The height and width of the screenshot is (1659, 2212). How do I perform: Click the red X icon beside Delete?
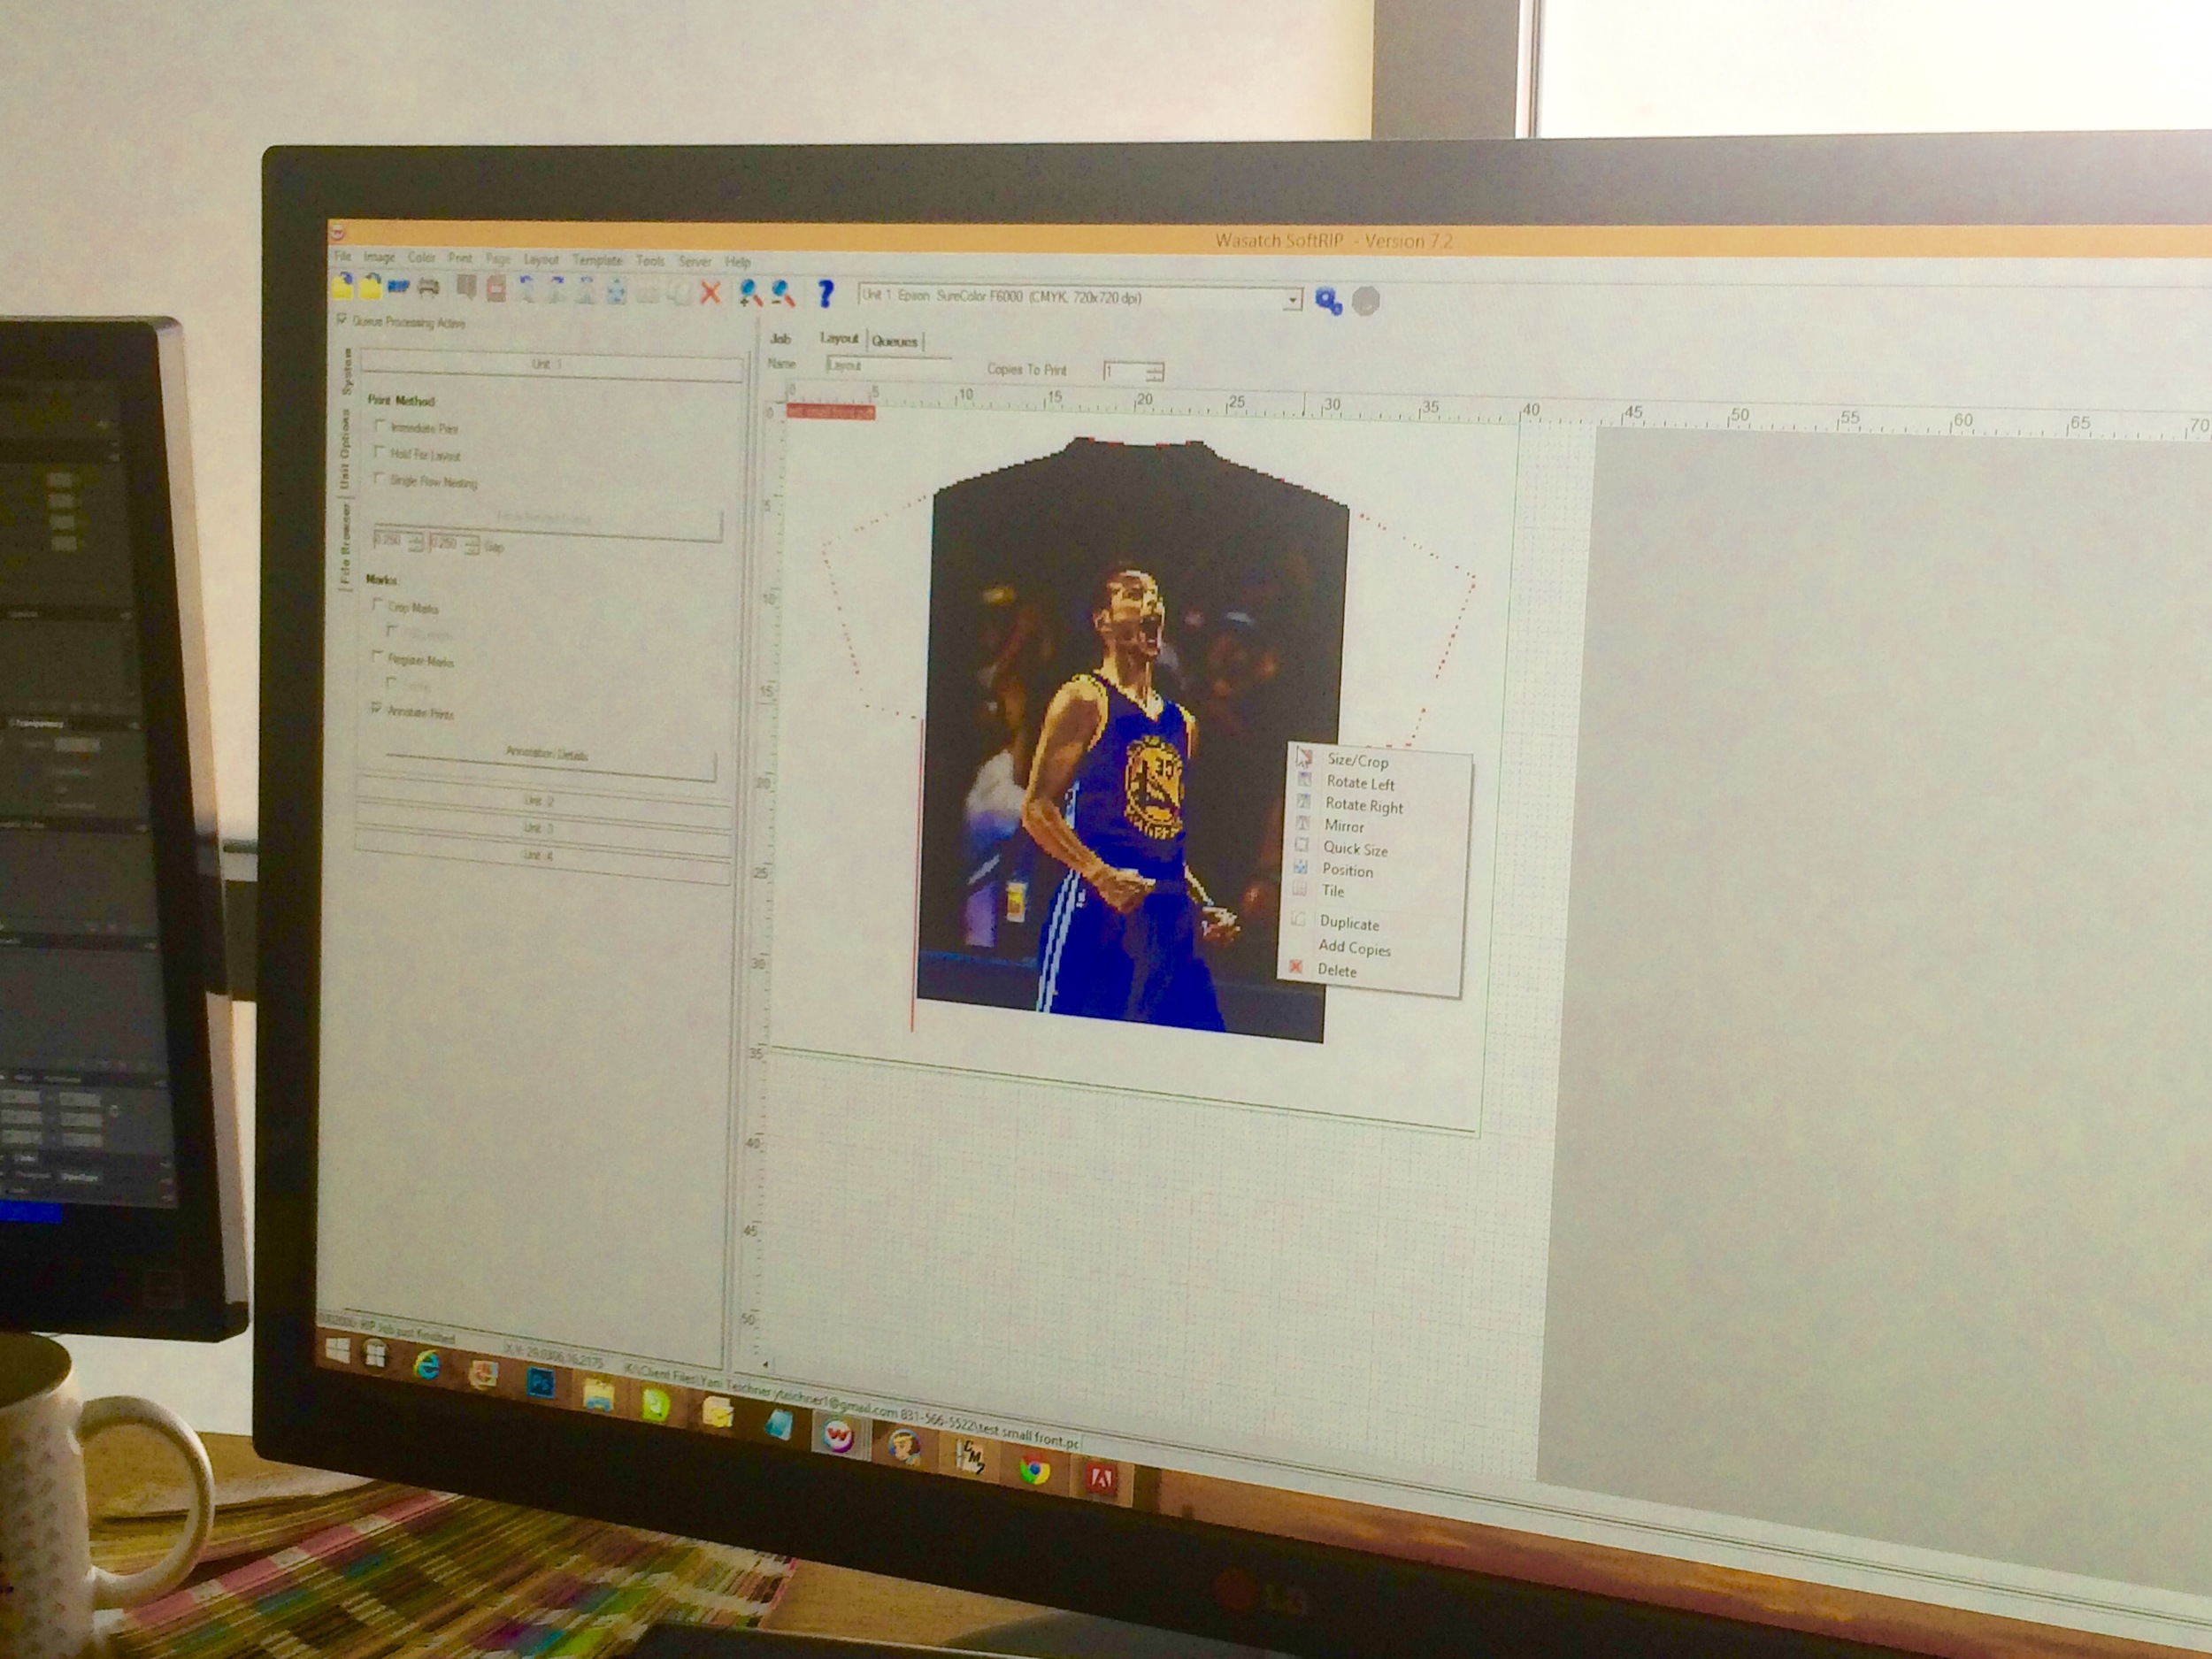(x=1295, y=967)
